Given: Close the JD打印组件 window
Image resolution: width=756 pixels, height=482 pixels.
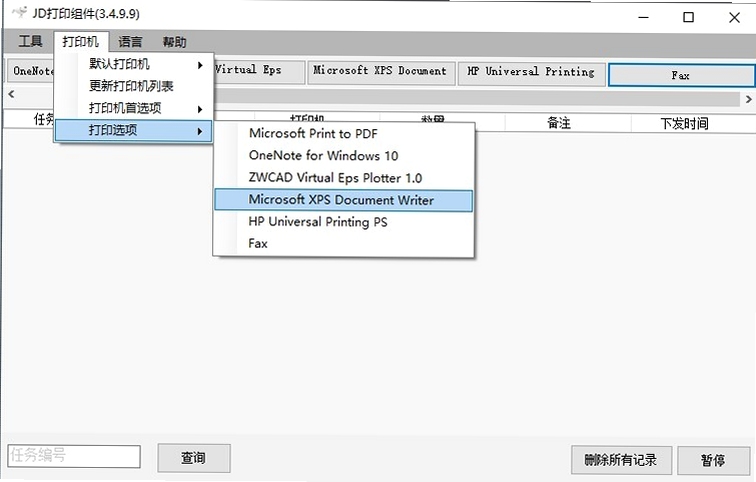Looking at the screenshot, I should (x=734, y=18).
